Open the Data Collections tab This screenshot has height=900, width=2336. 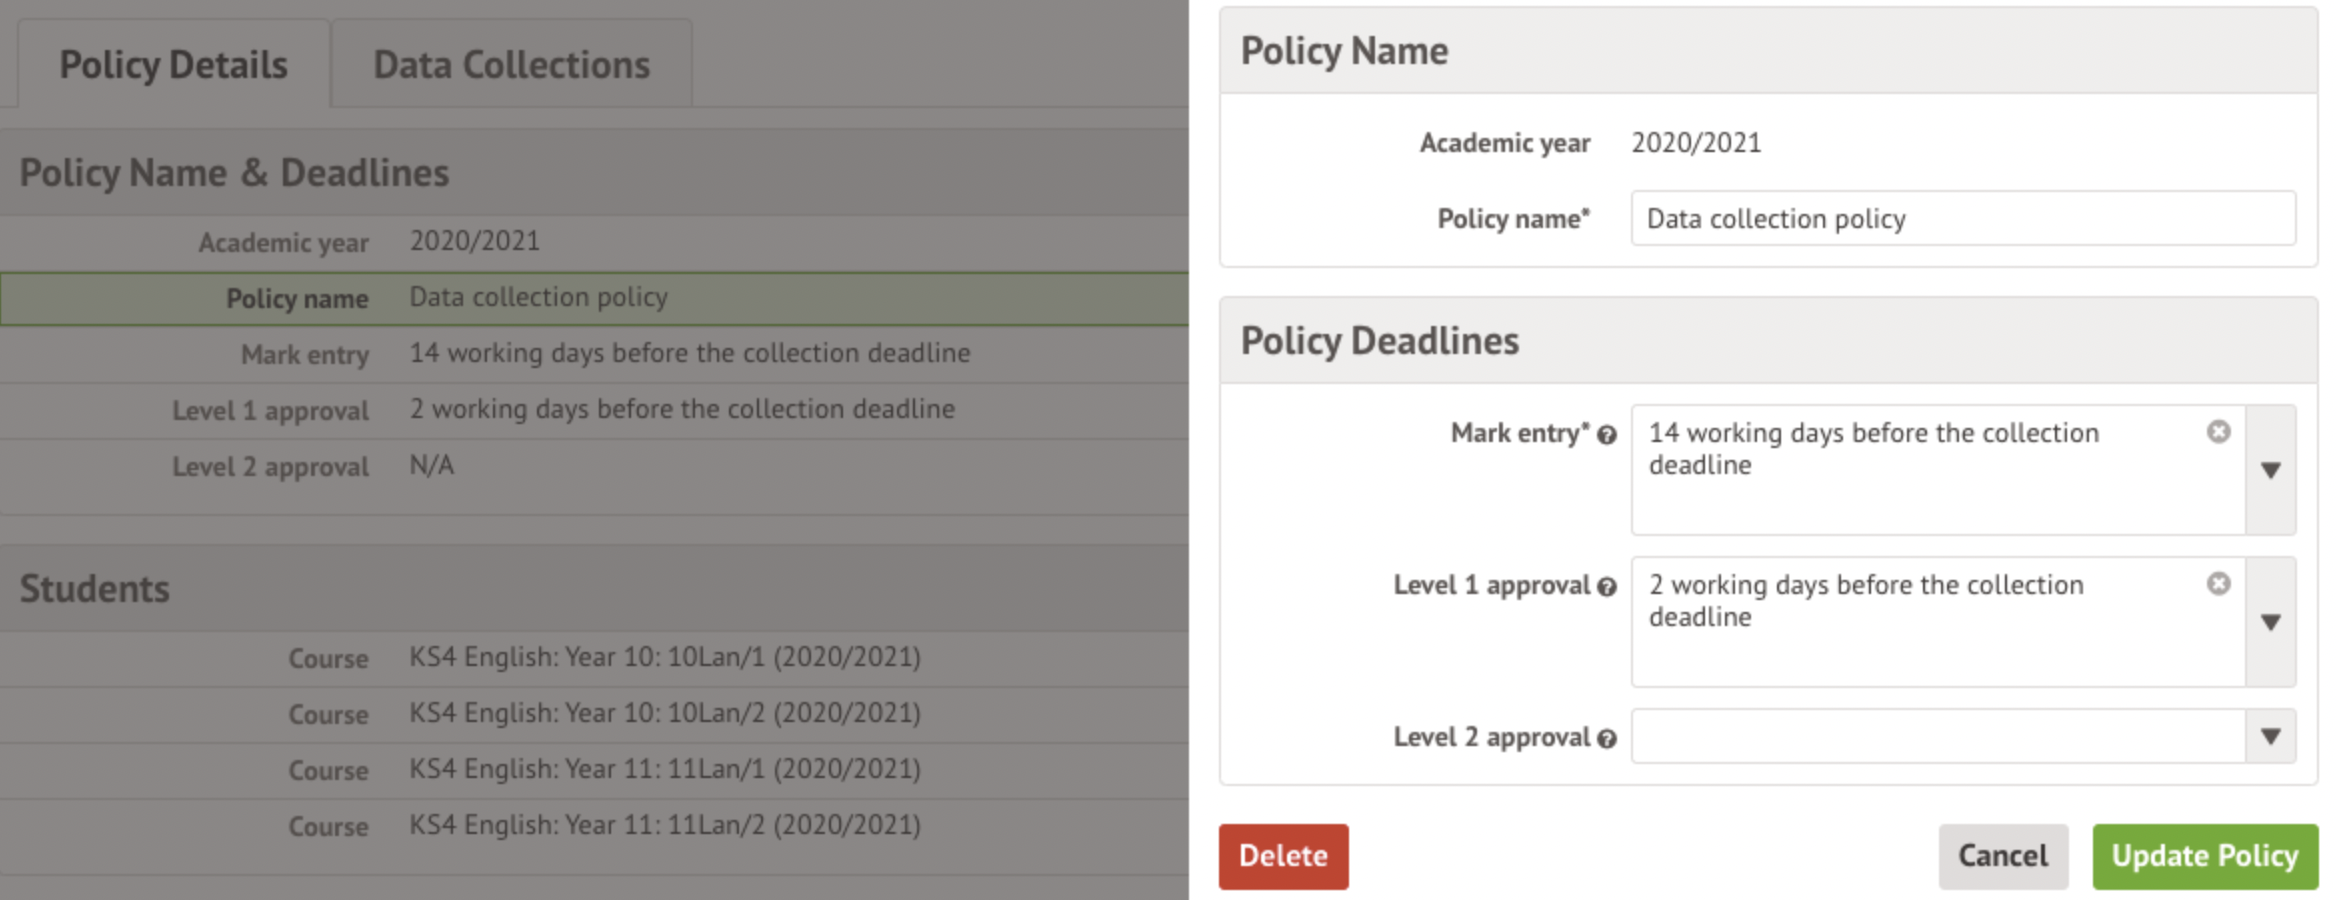(511, 65)
